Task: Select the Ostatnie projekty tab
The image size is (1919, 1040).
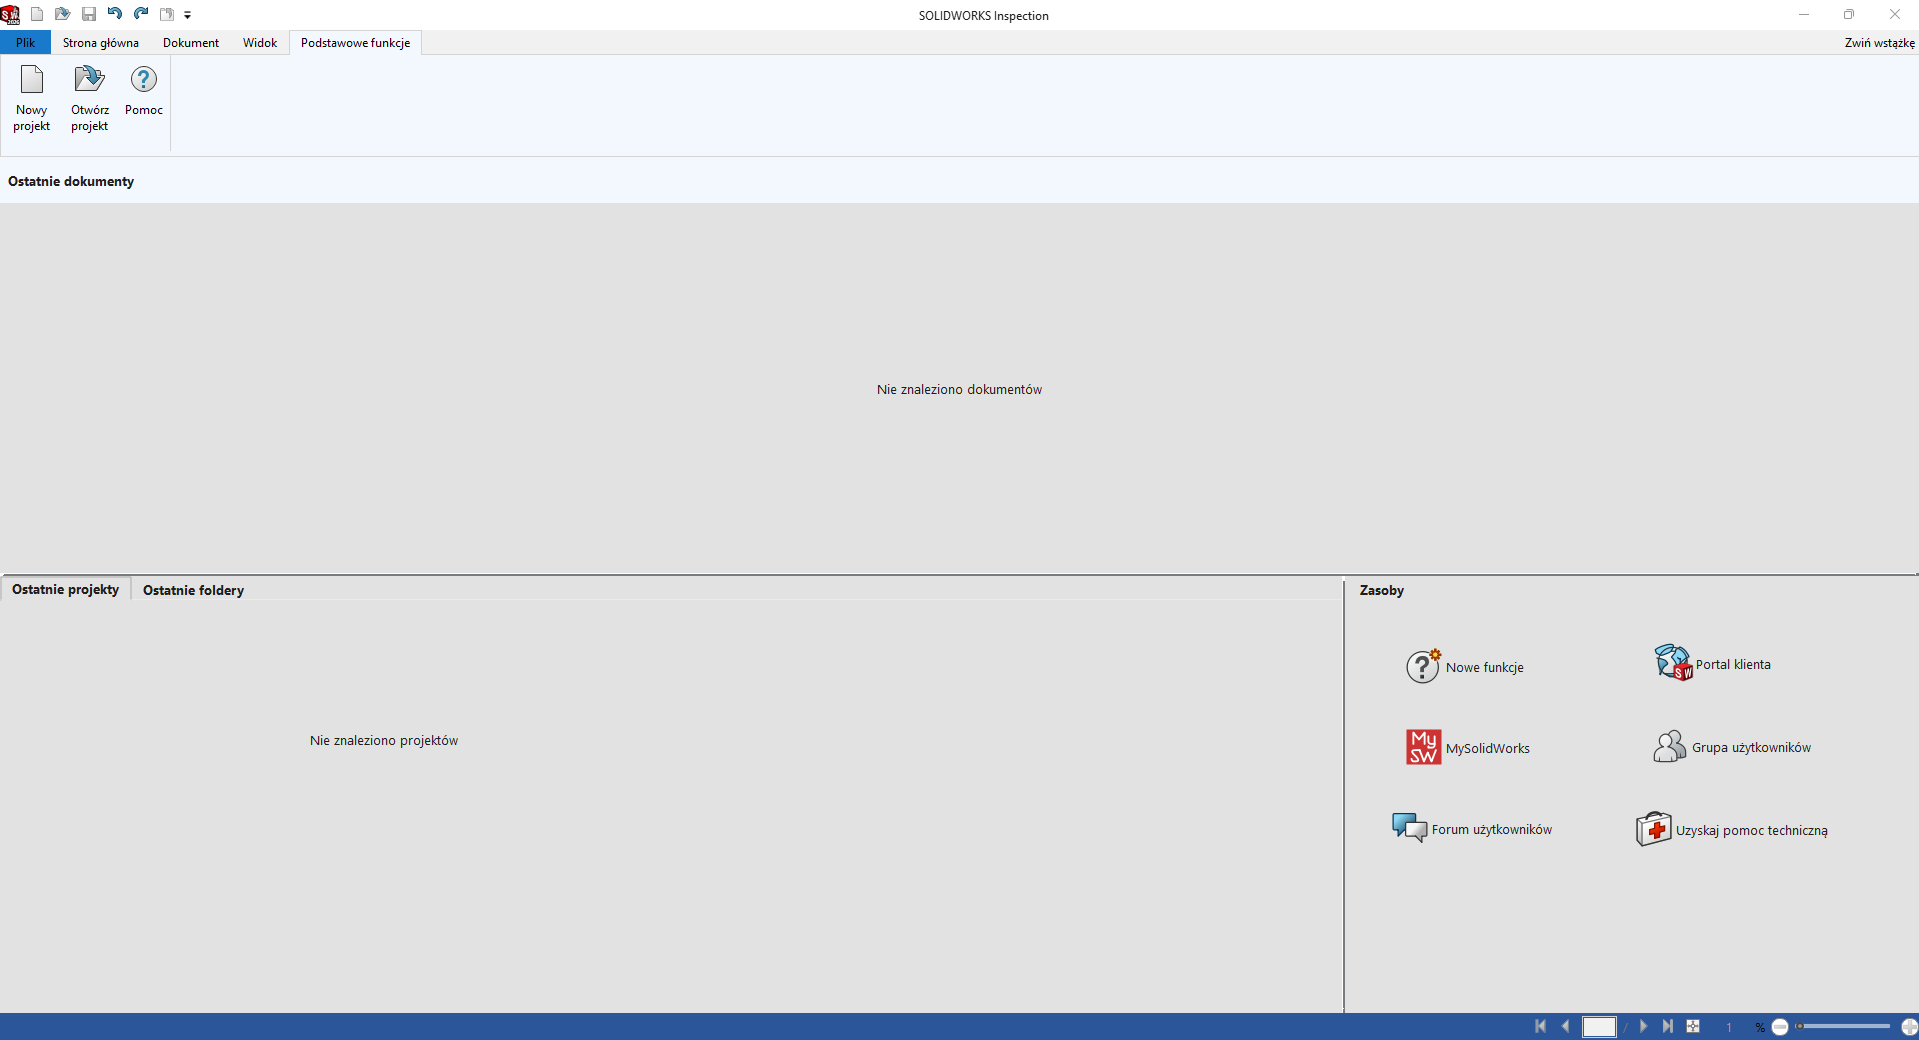Action: (x=66, y=589)
